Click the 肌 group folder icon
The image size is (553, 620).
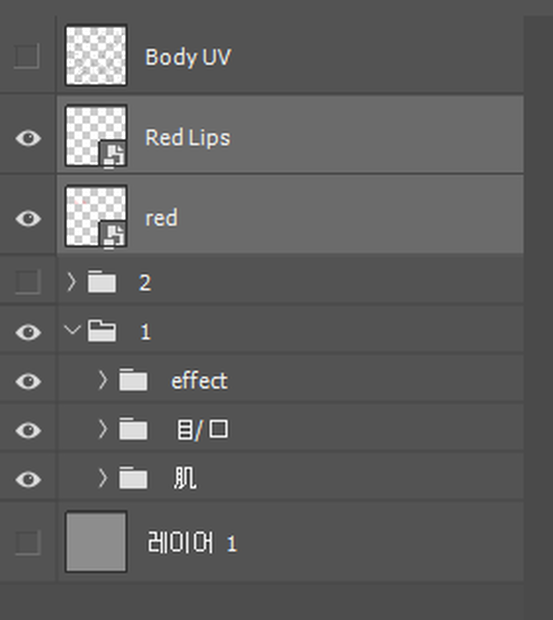click(x=134, y=478)
